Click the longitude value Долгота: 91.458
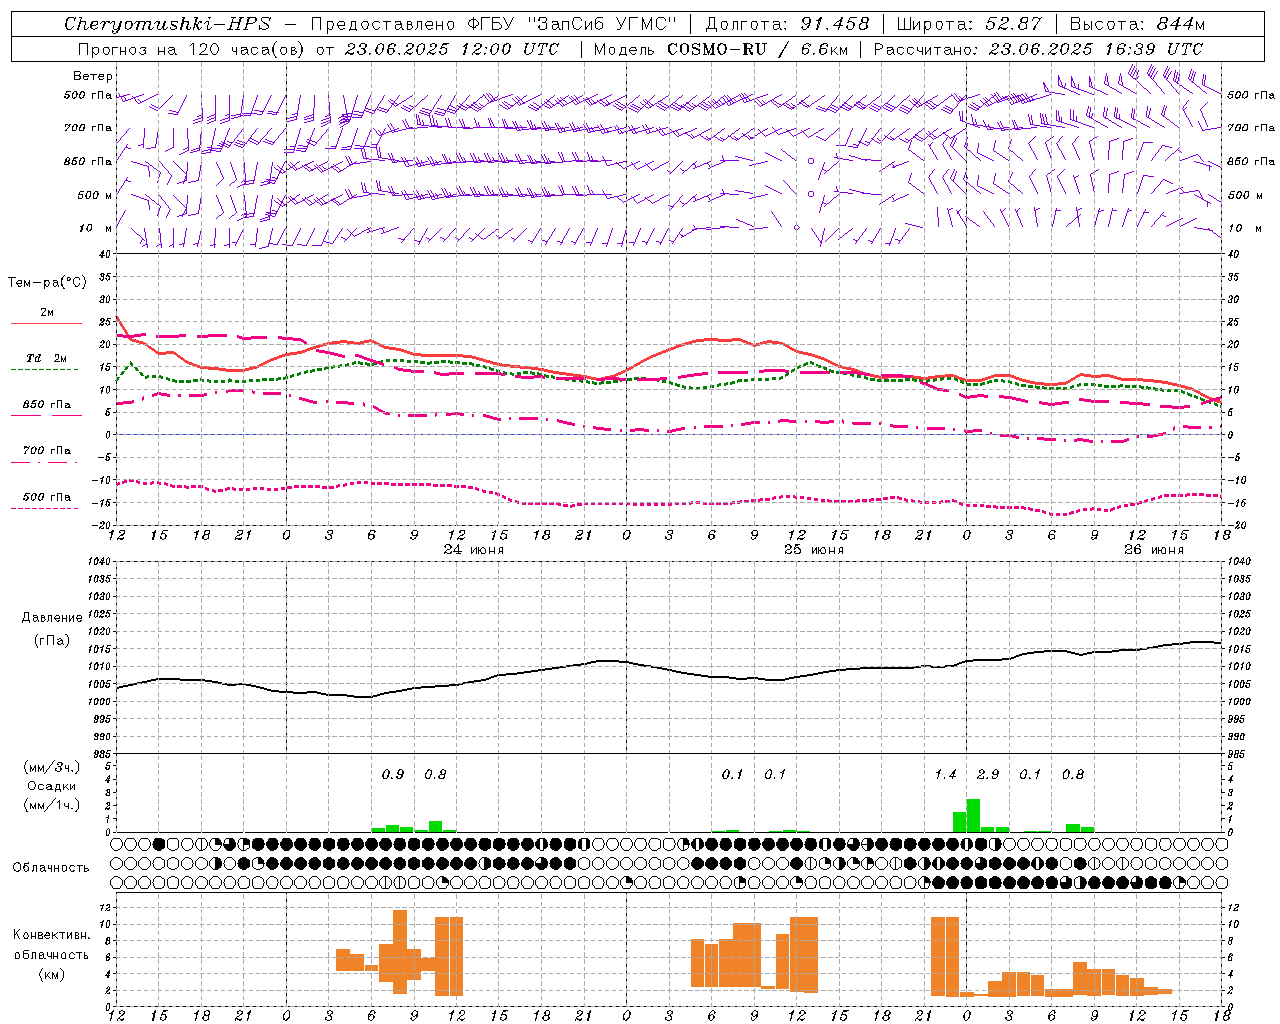Screen dimensions: 1280x1024 coord(788,24)
